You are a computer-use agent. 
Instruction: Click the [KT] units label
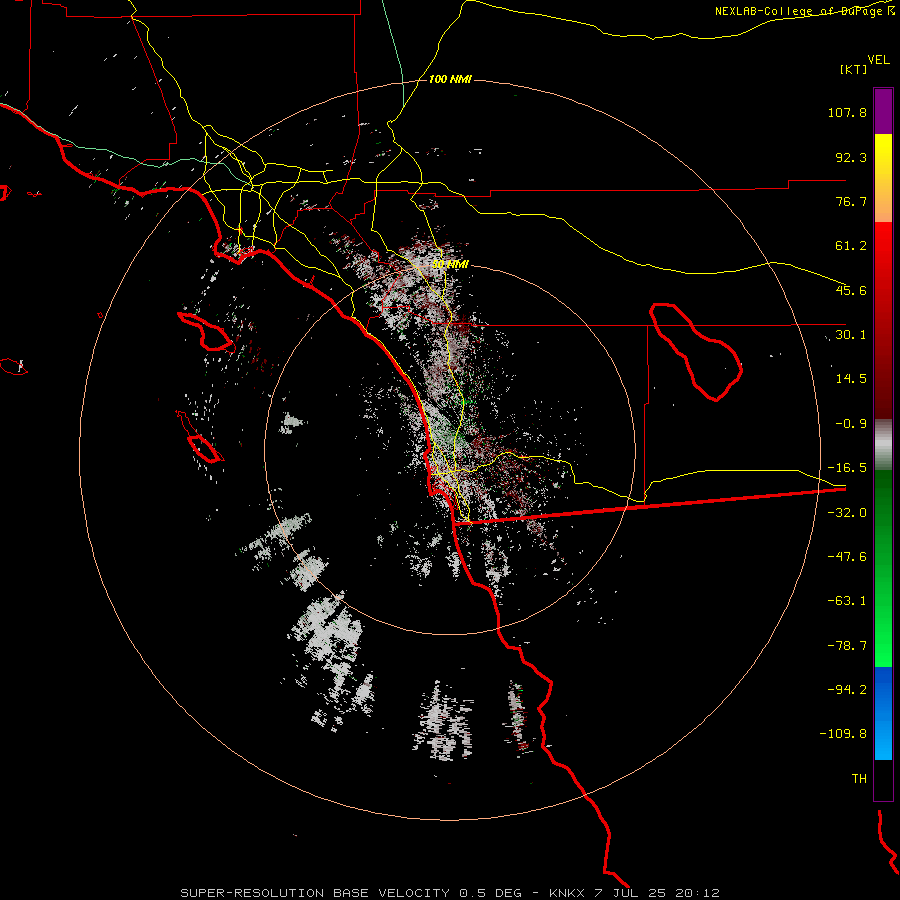coord(854,69)
